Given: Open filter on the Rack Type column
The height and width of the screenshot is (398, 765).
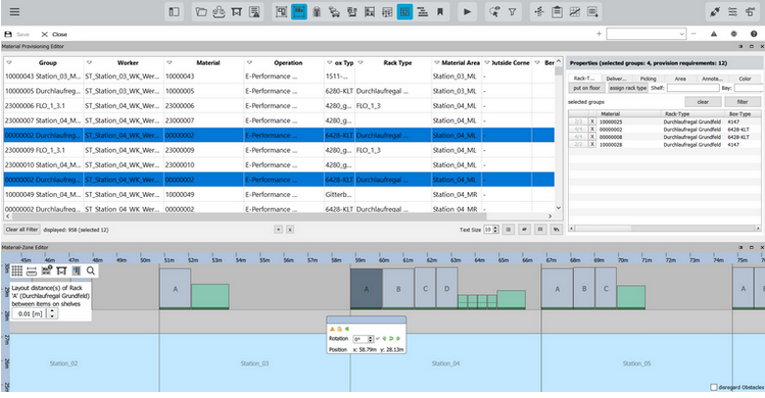Looking at the screenshot, I should pos(361,62).
